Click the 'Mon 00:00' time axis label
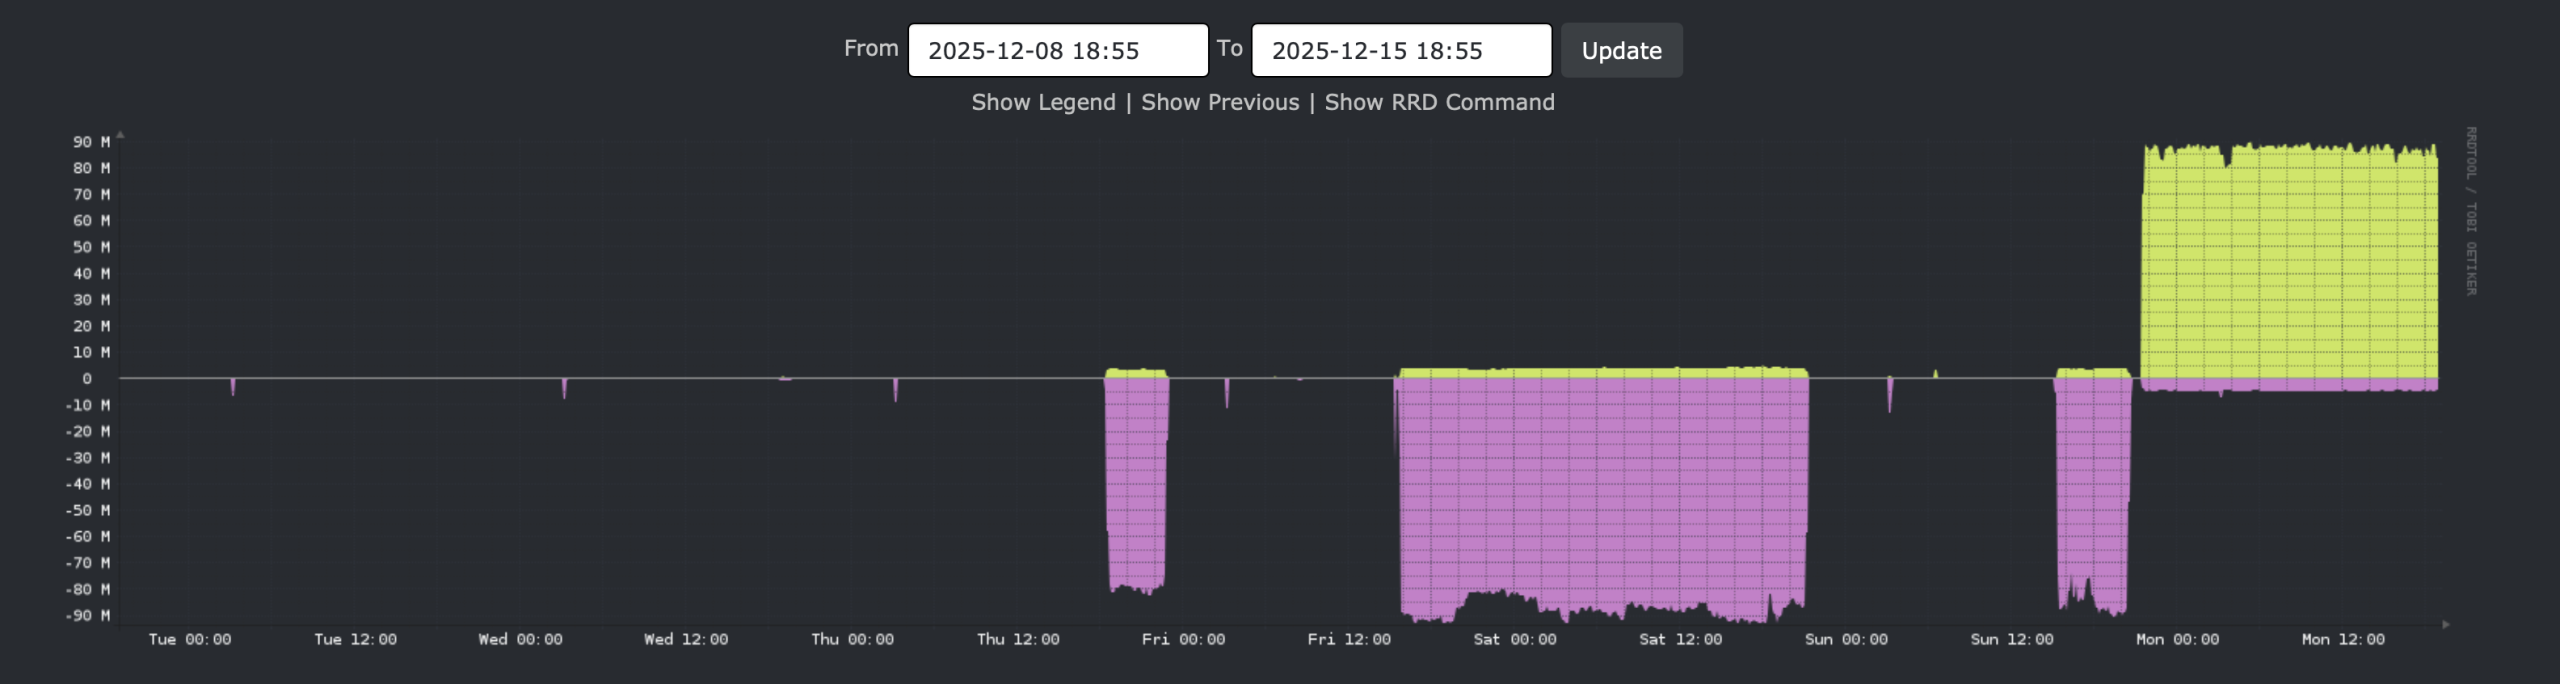 coord(2177,640)
